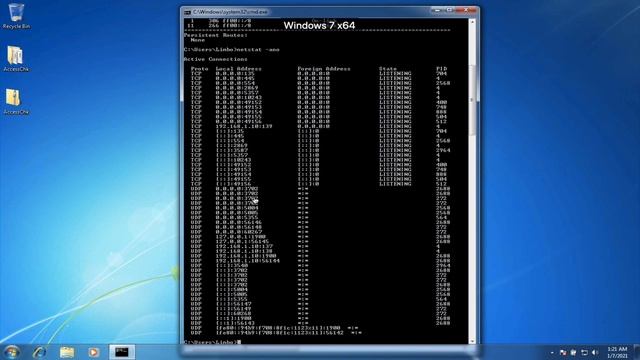
Task: Close the cmd.exe window
Action: (466, 10)
